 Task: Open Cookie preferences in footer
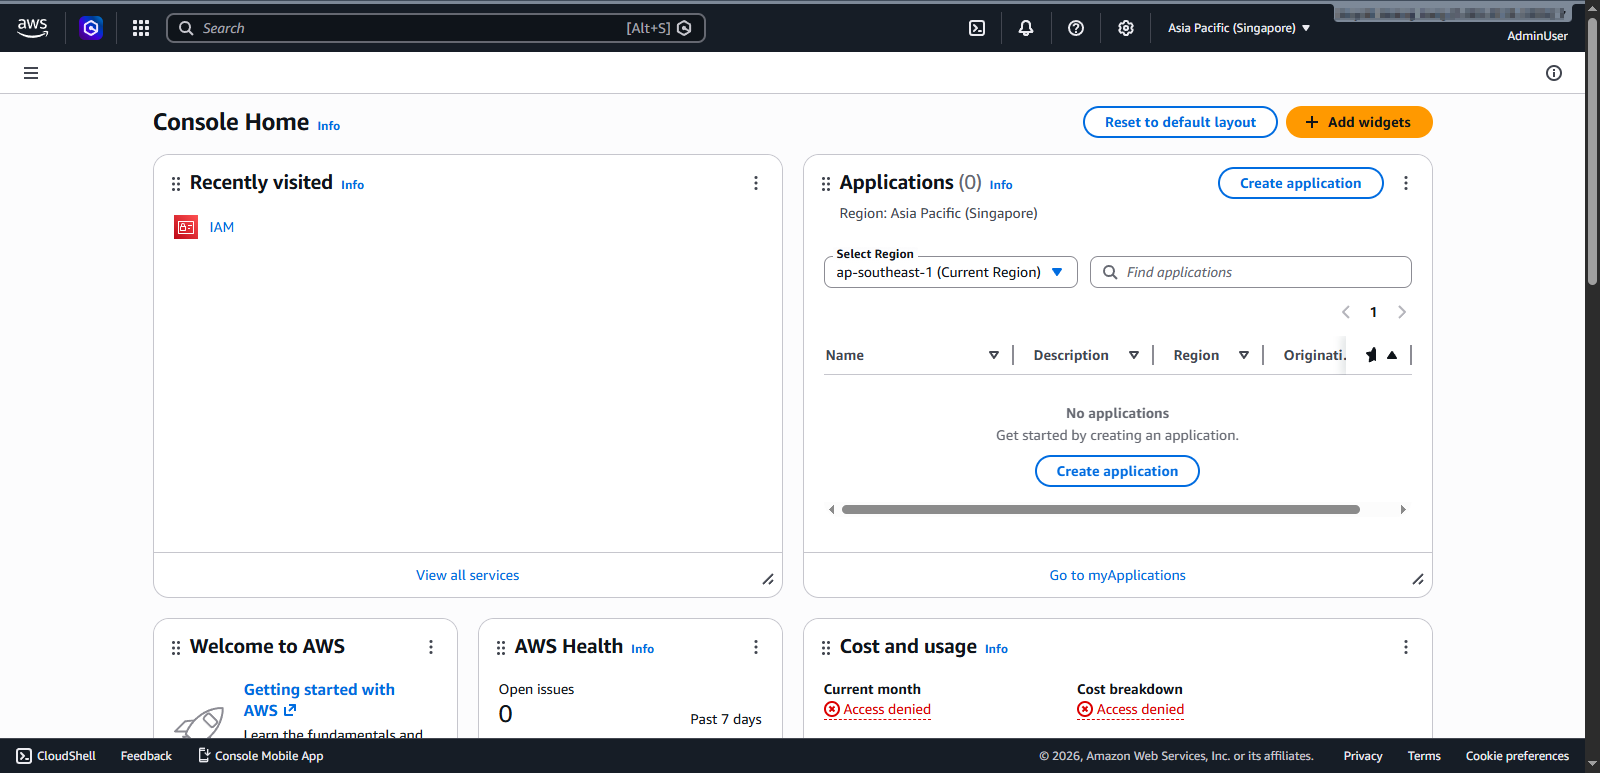1517,756
